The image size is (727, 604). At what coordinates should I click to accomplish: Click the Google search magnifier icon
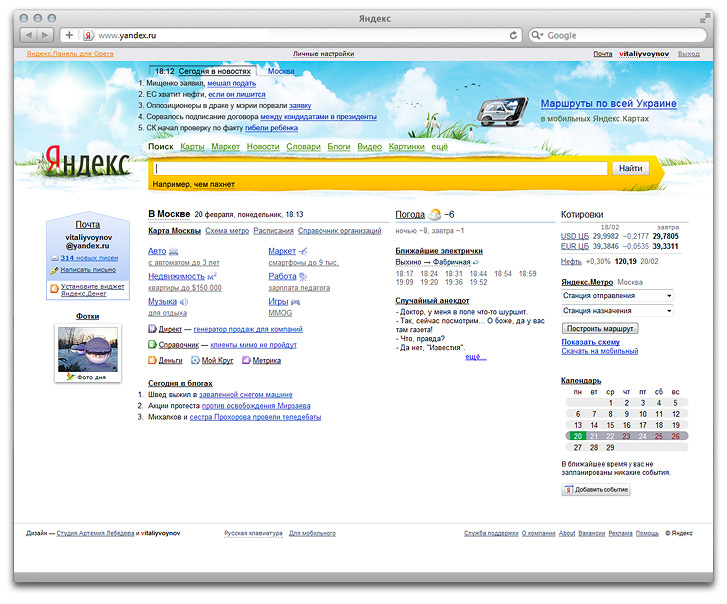pos(536,35)
